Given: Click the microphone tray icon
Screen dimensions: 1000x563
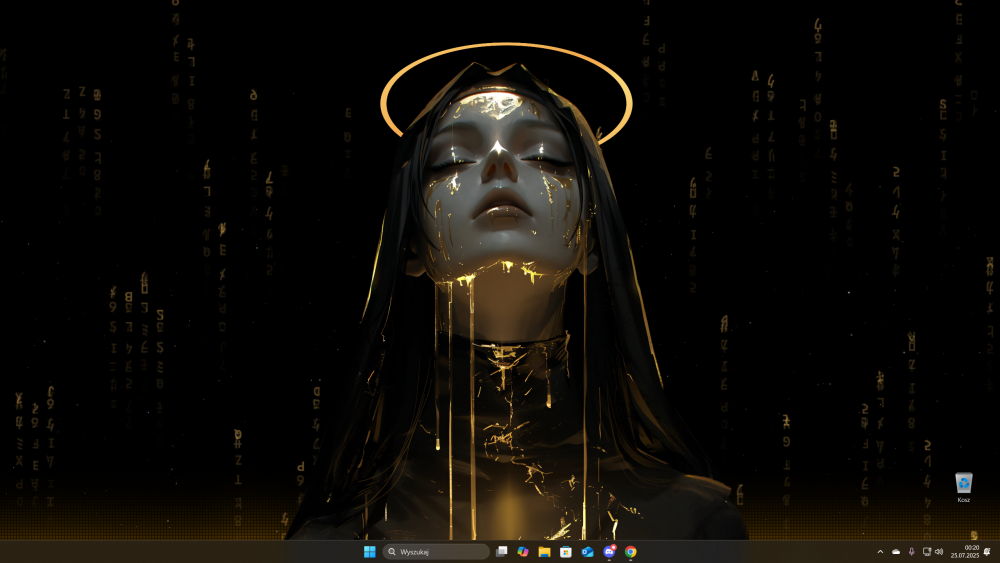Looking at the screenshot, I should (x=911, y=552).
